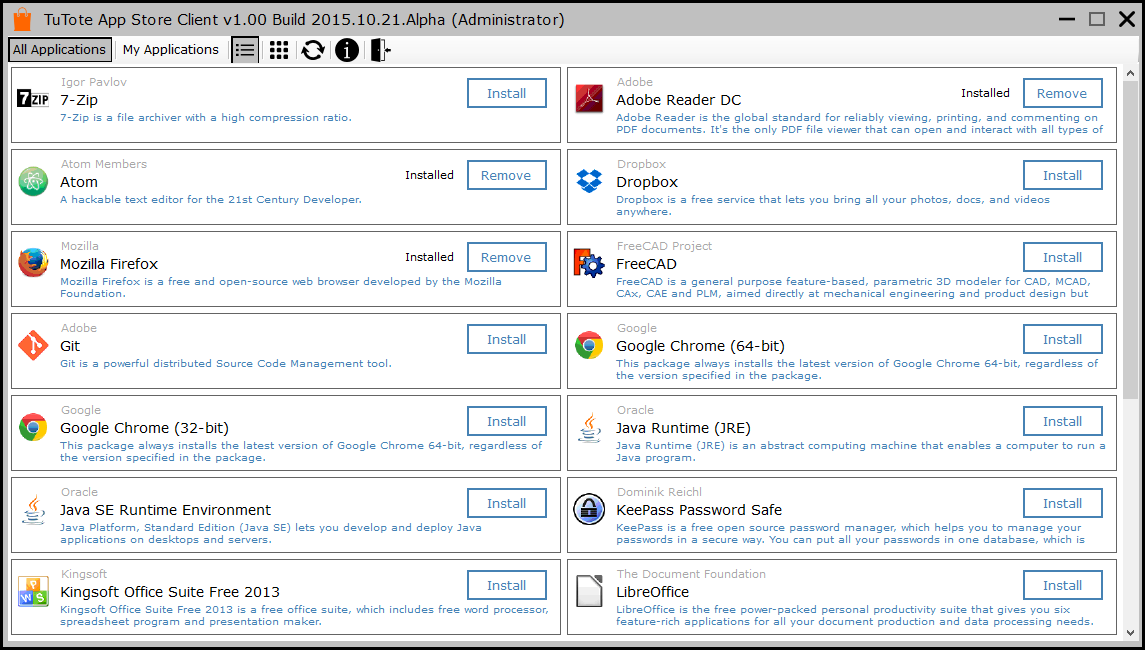Image resolution: width=1145 pixels, height=650 pixels.
Task: Click the FreeCAD Project publisher label
Action: 665,246
